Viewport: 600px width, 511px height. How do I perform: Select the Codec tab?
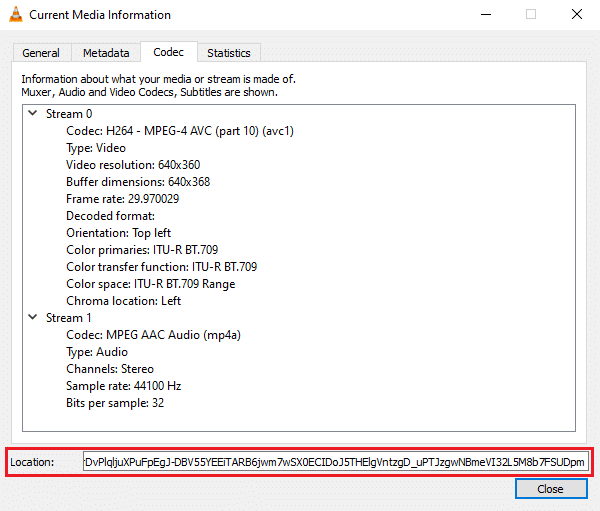168,52
